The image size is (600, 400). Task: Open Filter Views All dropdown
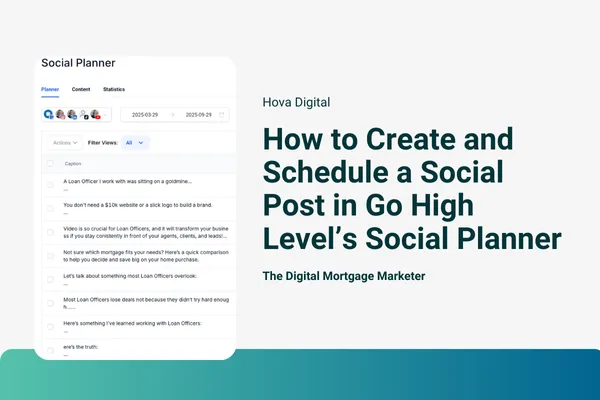pos(135,143)
